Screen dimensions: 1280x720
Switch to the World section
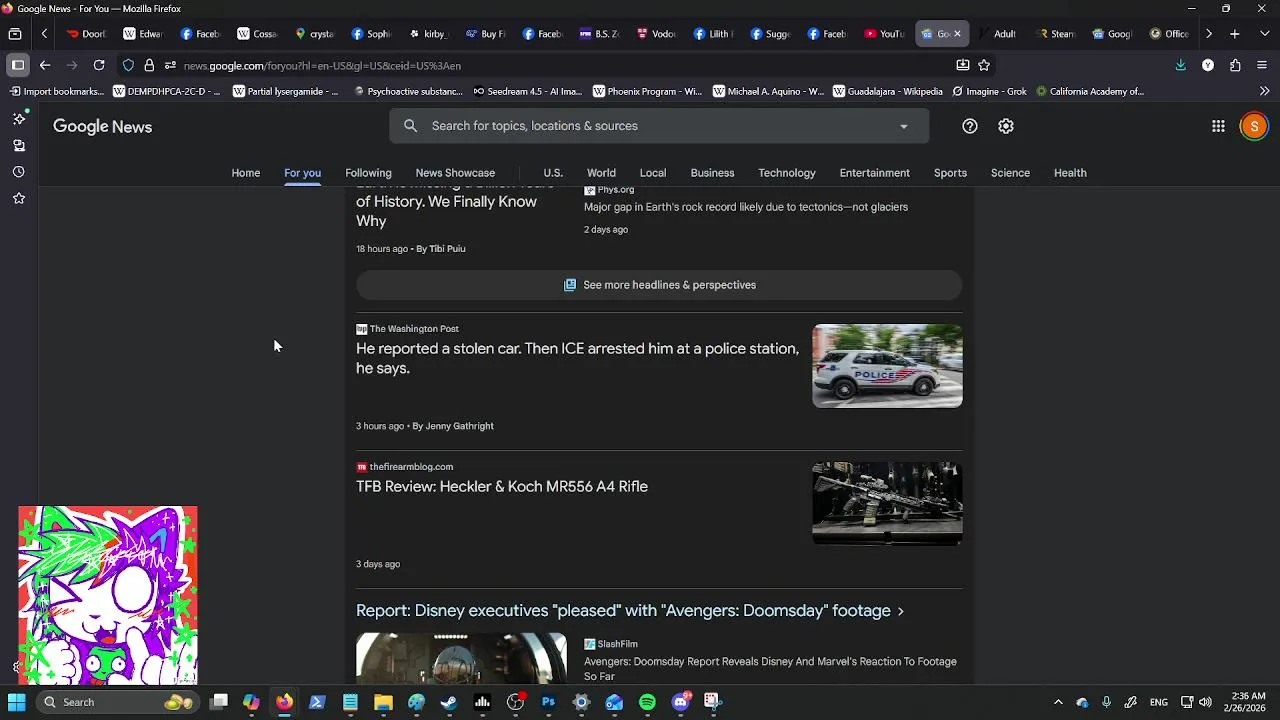point(601,173)
